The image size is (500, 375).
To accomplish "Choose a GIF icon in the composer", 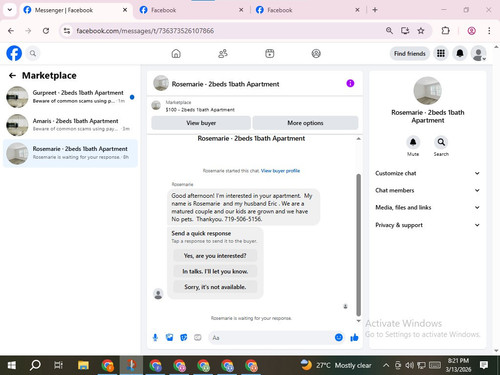I will [198, 338].
